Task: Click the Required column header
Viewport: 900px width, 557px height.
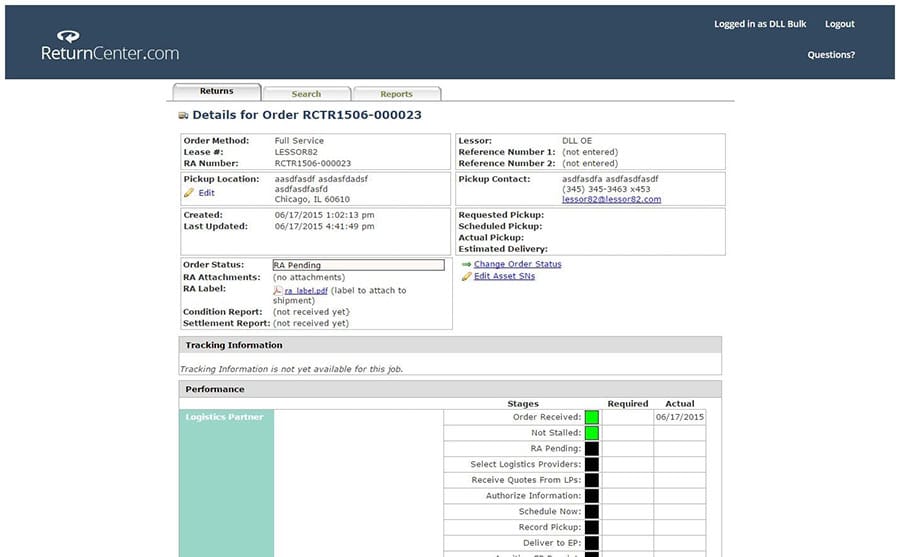Action: (628, 404)
